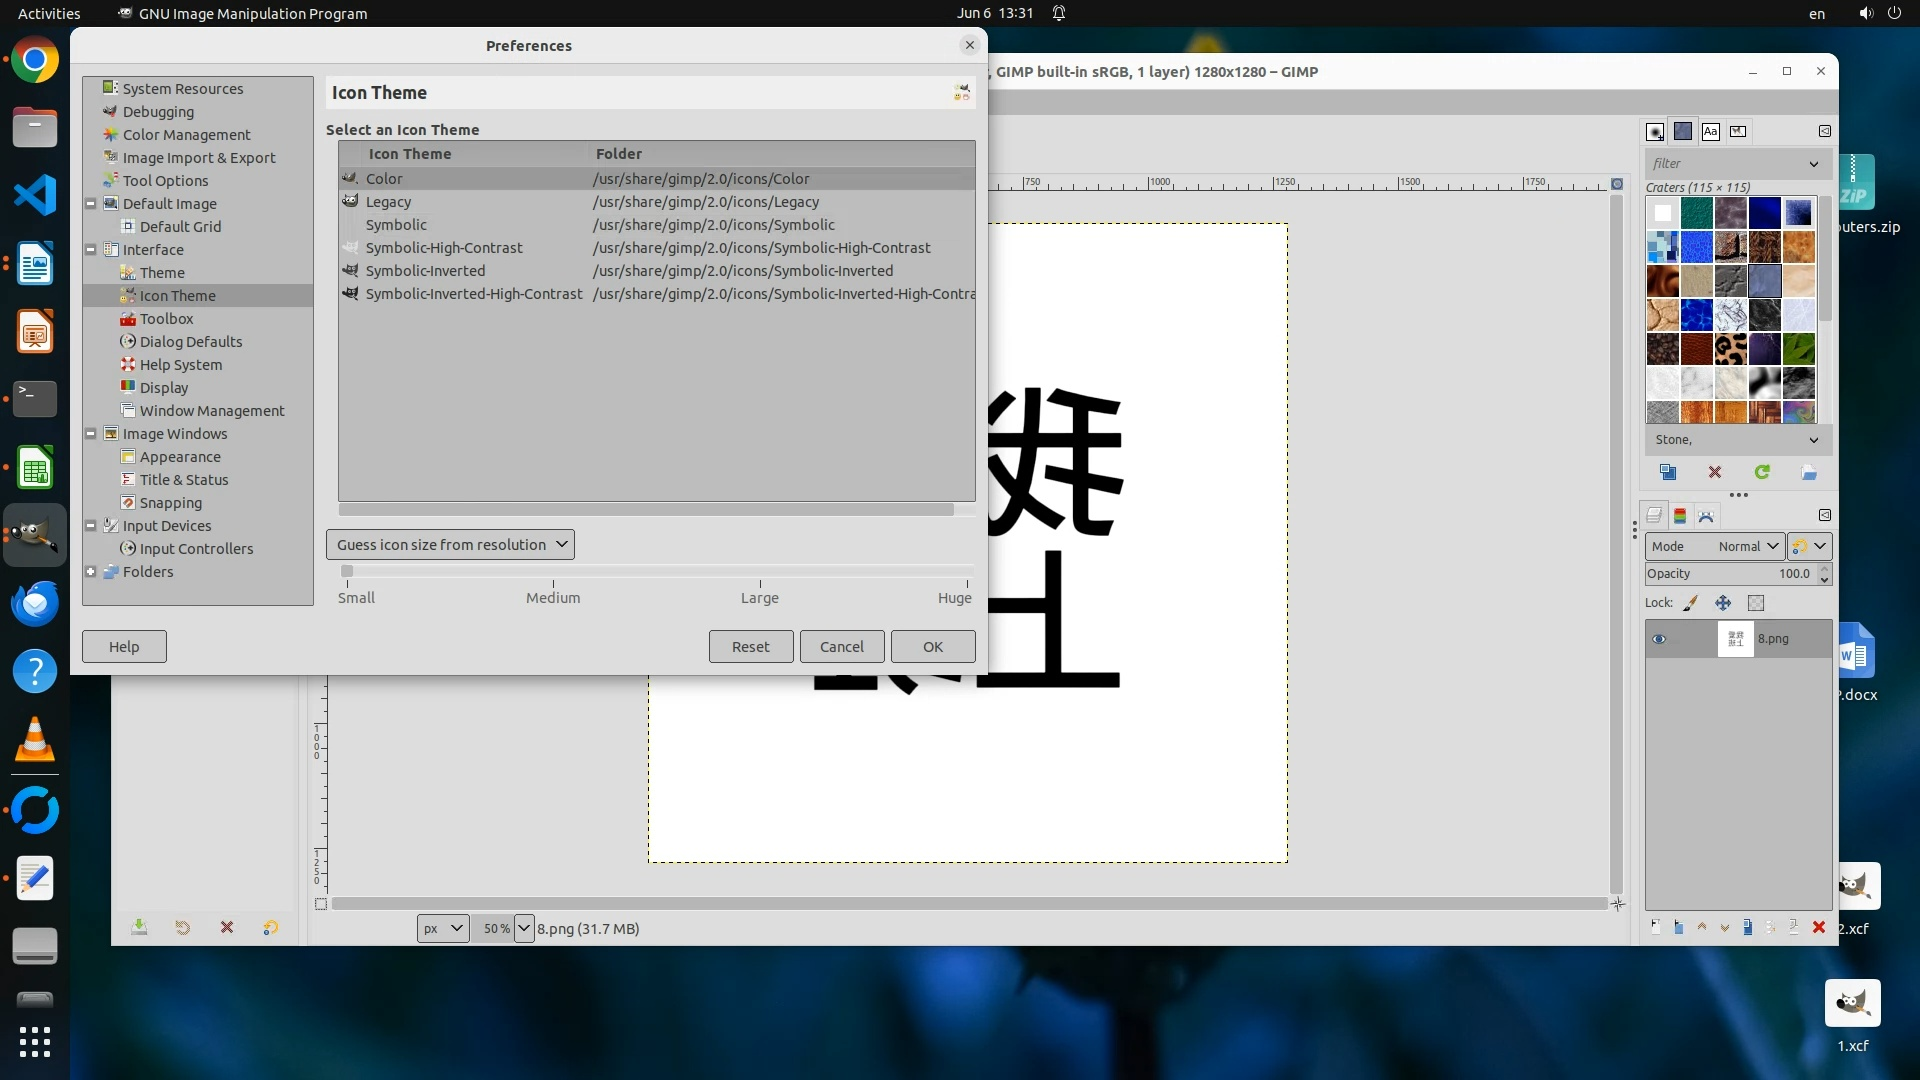Select Toolbox preferences page
1920x1080 pixels.
coord(166,319)
